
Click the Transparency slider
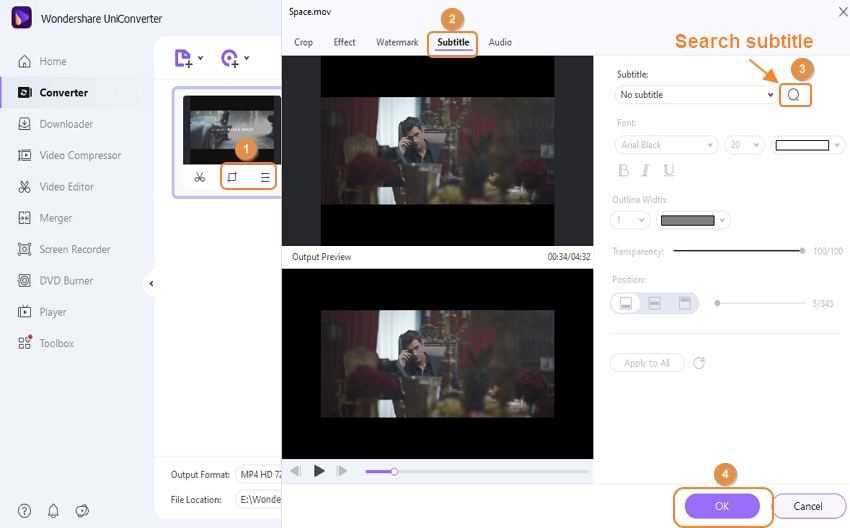click(738, 251)
